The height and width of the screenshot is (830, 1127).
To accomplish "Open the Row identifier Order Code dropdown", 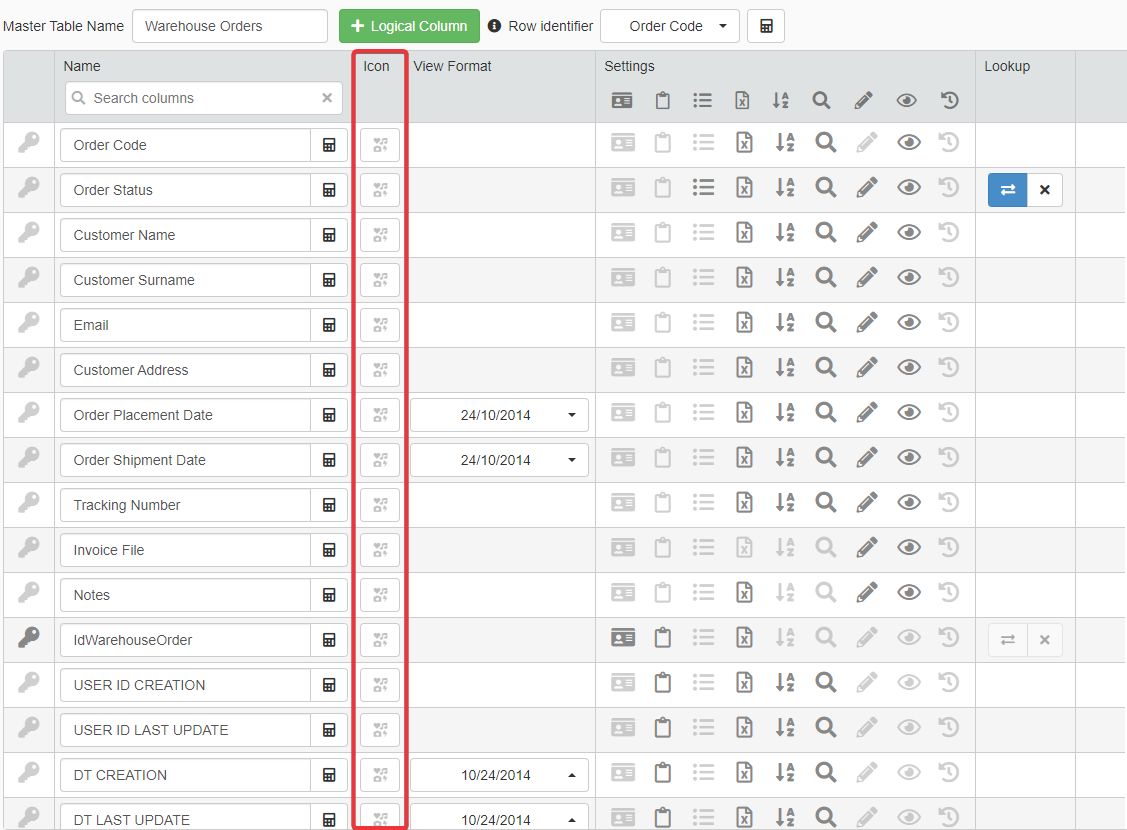I will 670,26.
